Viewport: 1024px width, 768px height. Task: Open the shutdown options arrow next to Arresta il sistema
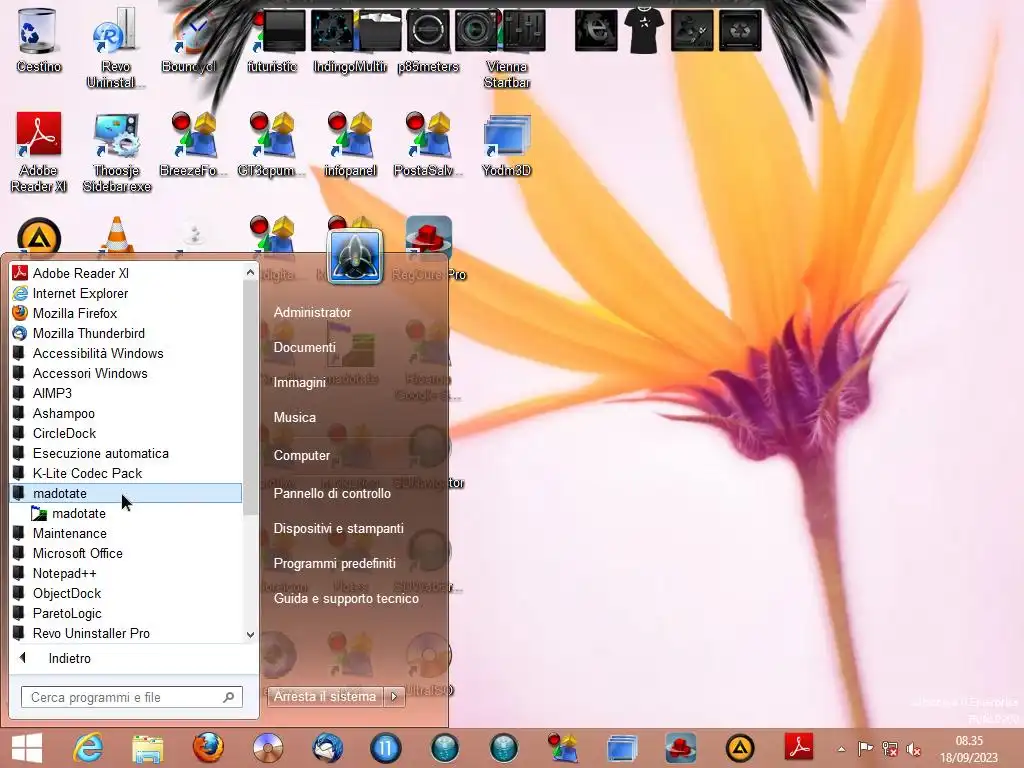point(394,697)
